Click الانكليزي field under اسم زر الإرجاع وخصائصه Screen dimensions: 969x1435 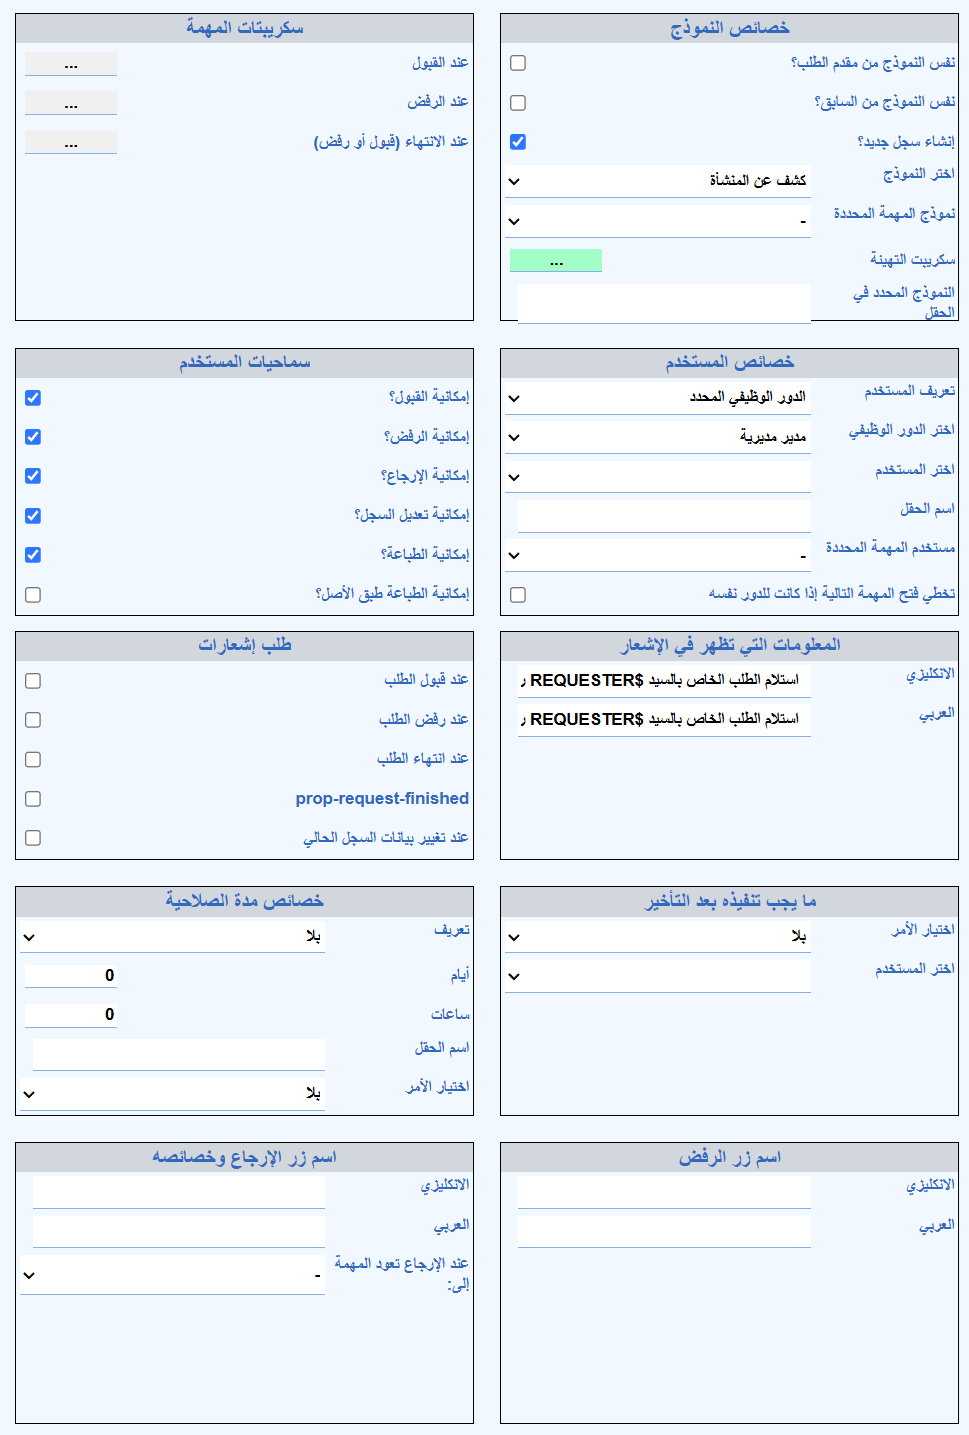(x=179, y=1192)
